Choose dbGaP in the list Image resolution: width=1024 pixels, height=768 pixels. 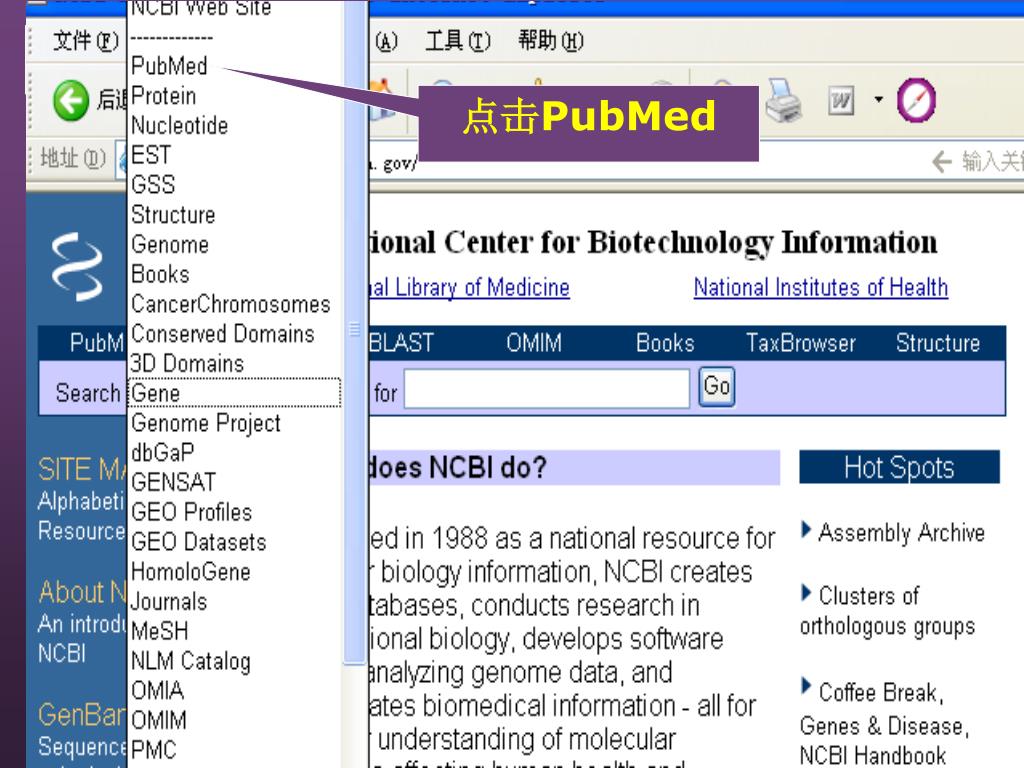coord(163,453)
